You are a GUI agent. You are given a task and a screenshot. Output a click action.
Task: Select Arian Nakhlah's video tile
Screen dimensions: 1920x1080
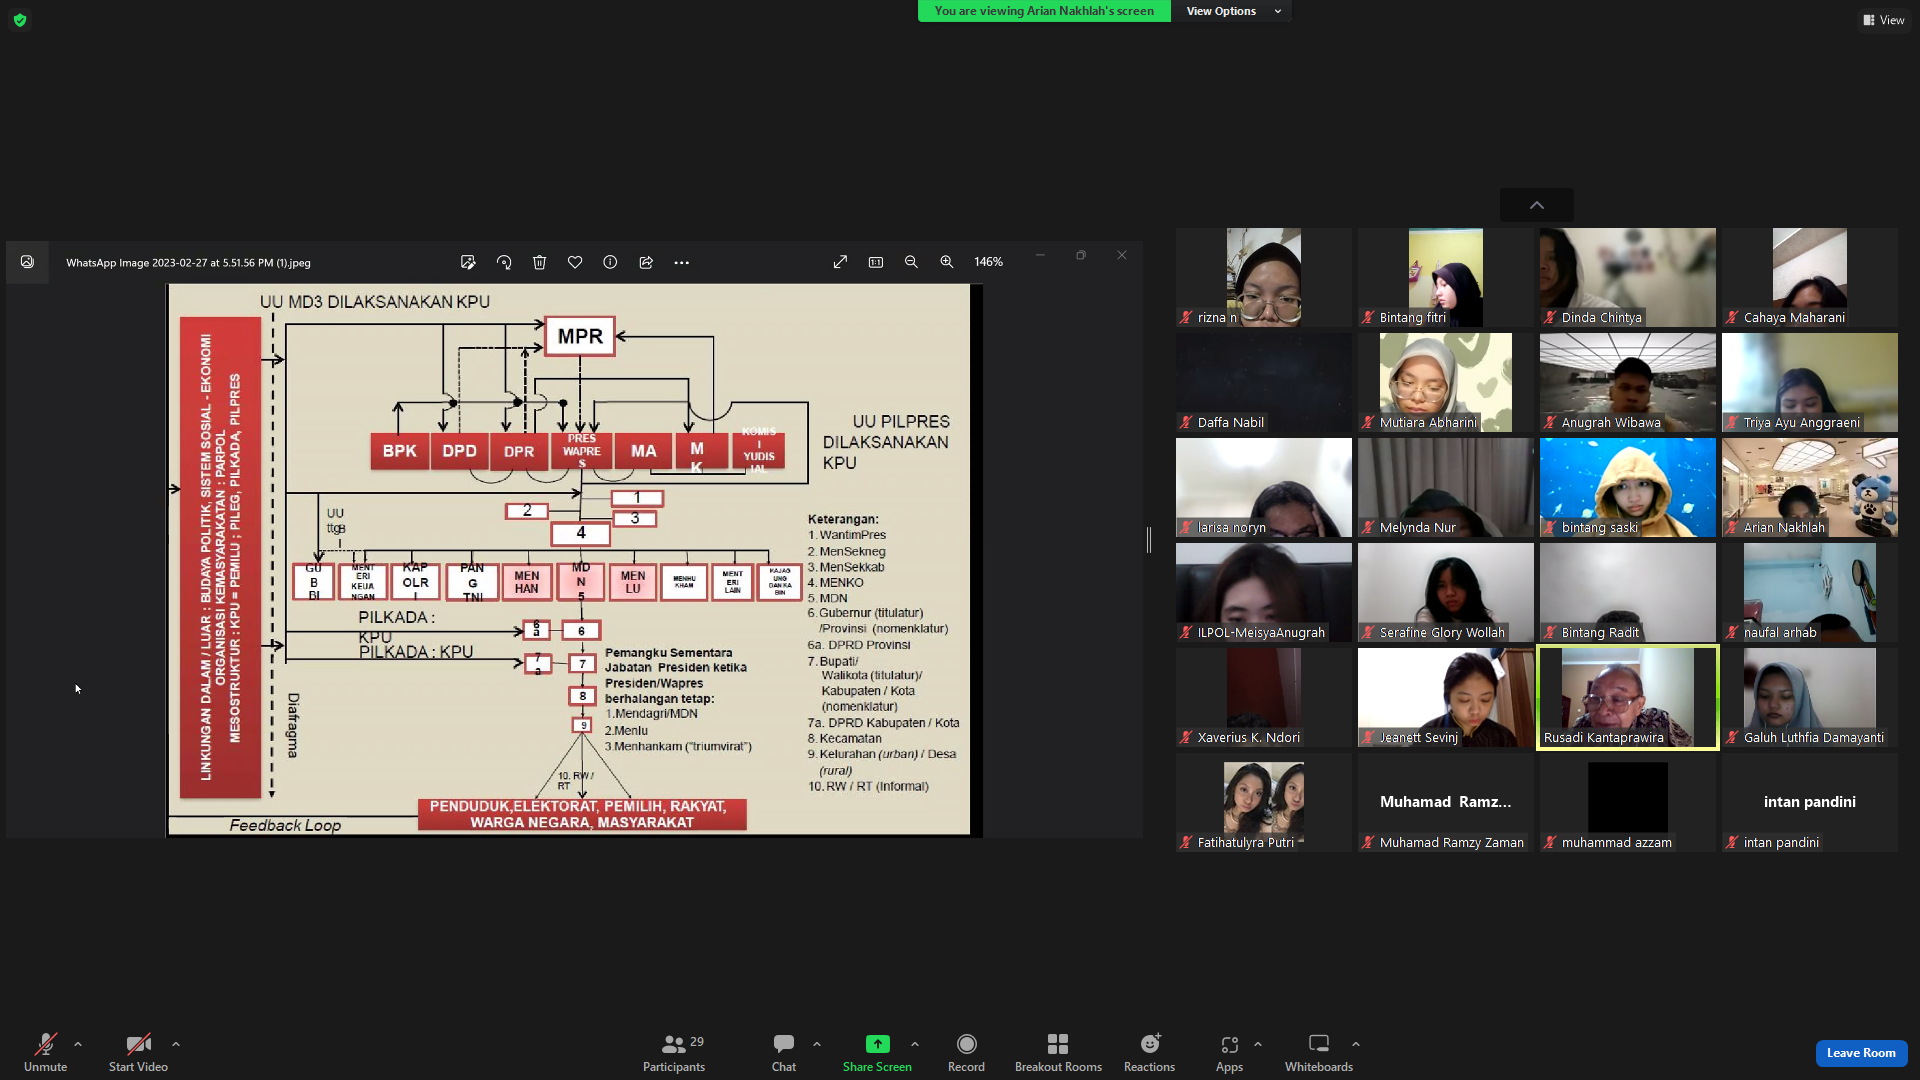tap(1810, 487)
